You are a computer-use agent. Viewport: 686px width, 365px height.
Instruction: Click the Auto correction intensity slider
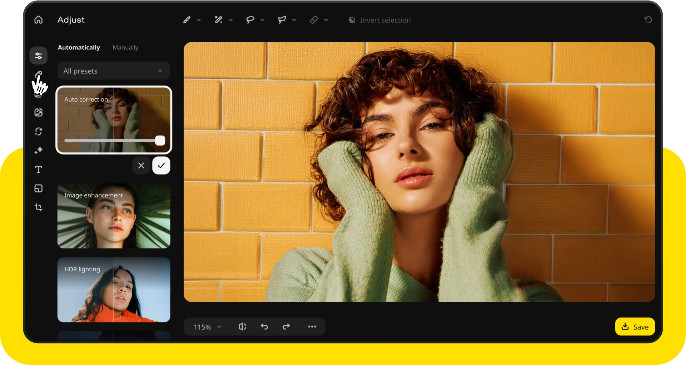(114, 140)
